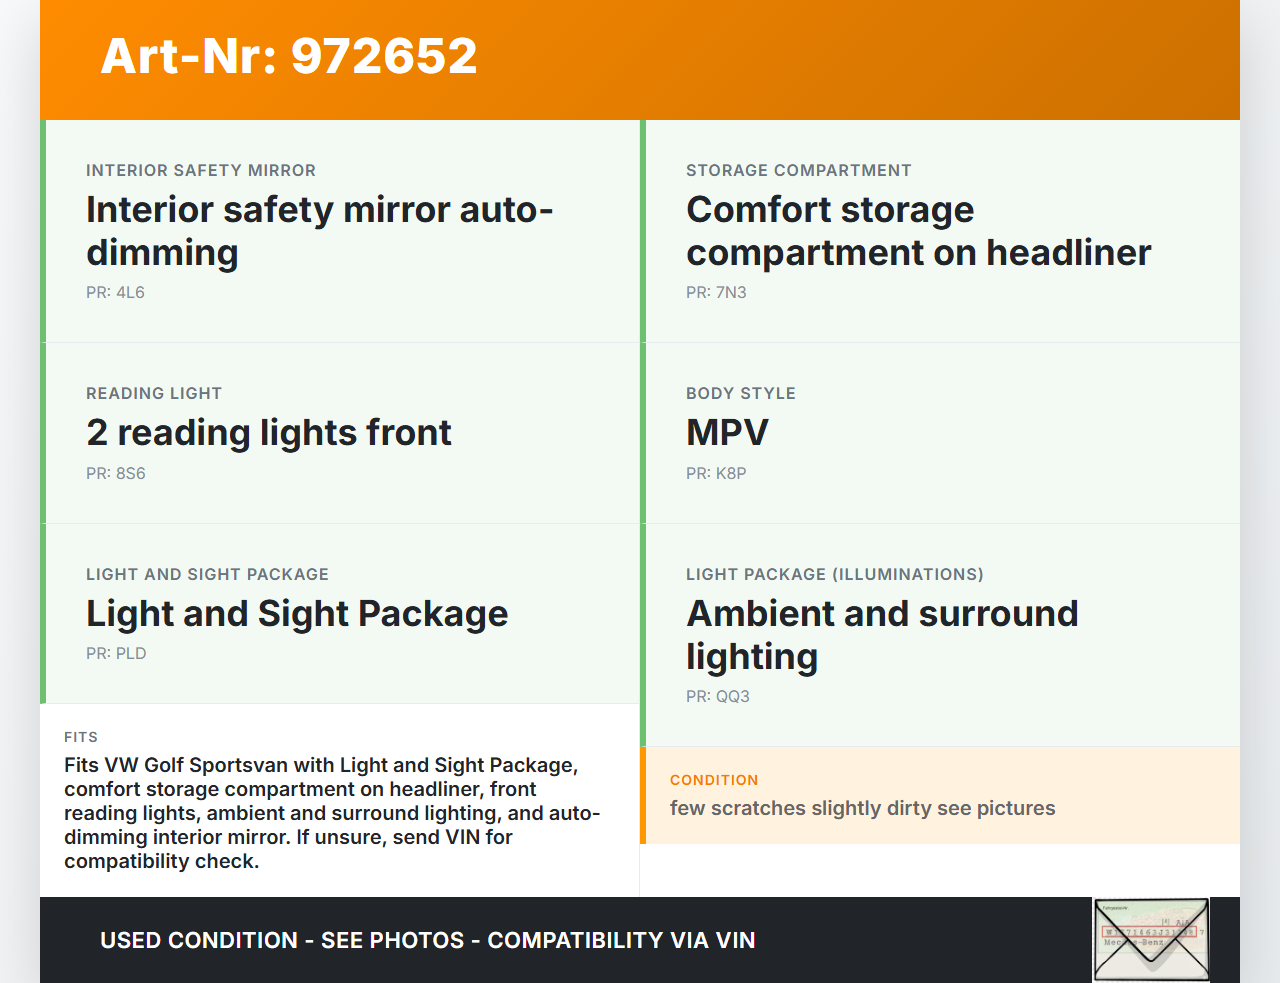
Task: Click the PR: QQ3 code
Action: (717, 697)
